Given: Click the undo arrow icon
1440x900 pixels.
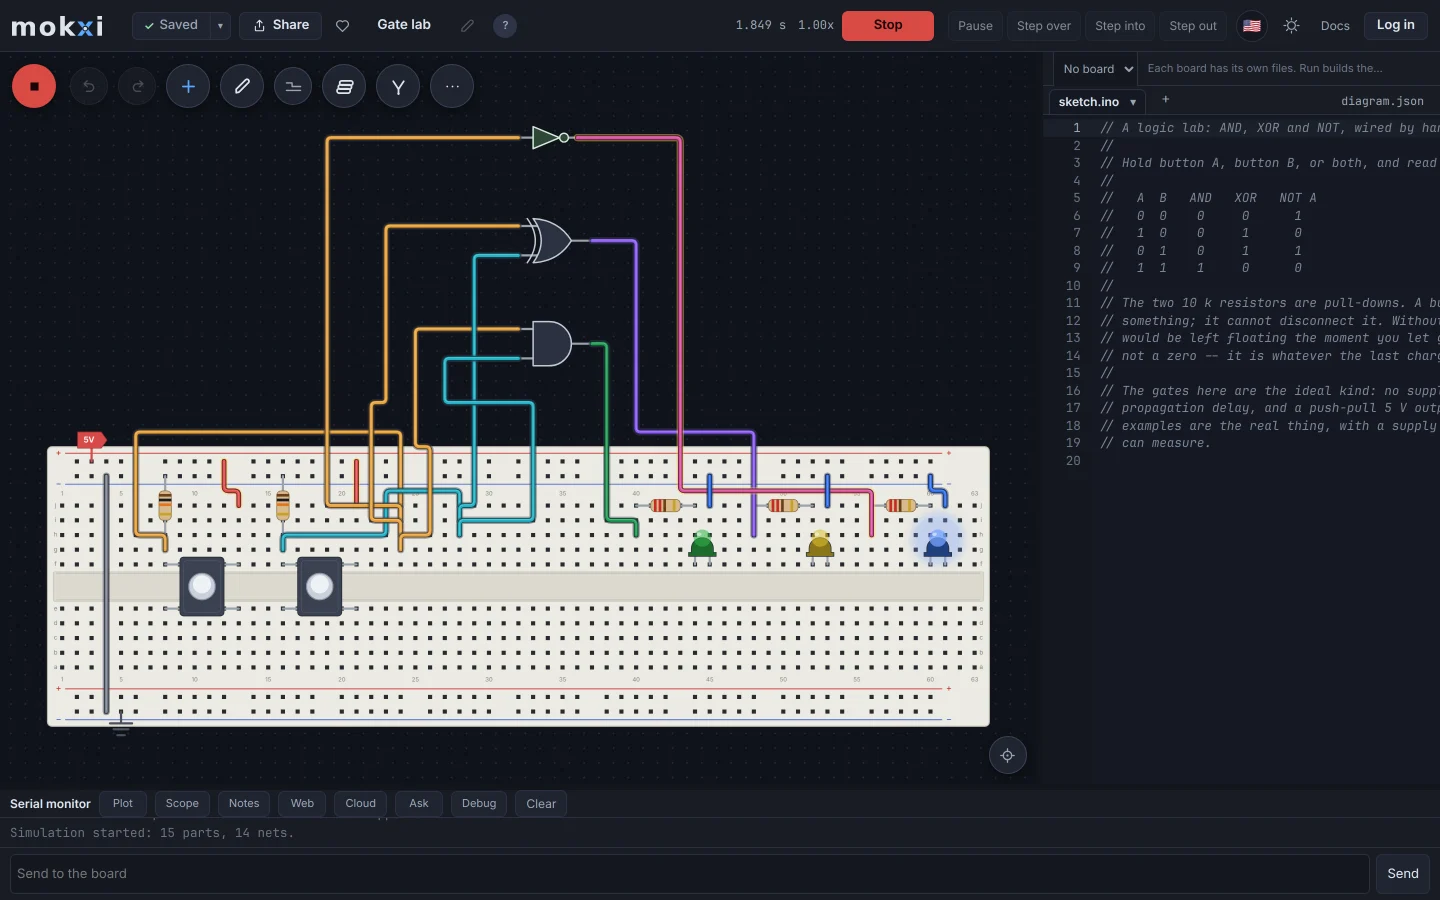Looking at the screenshot, I should point(89,86).
